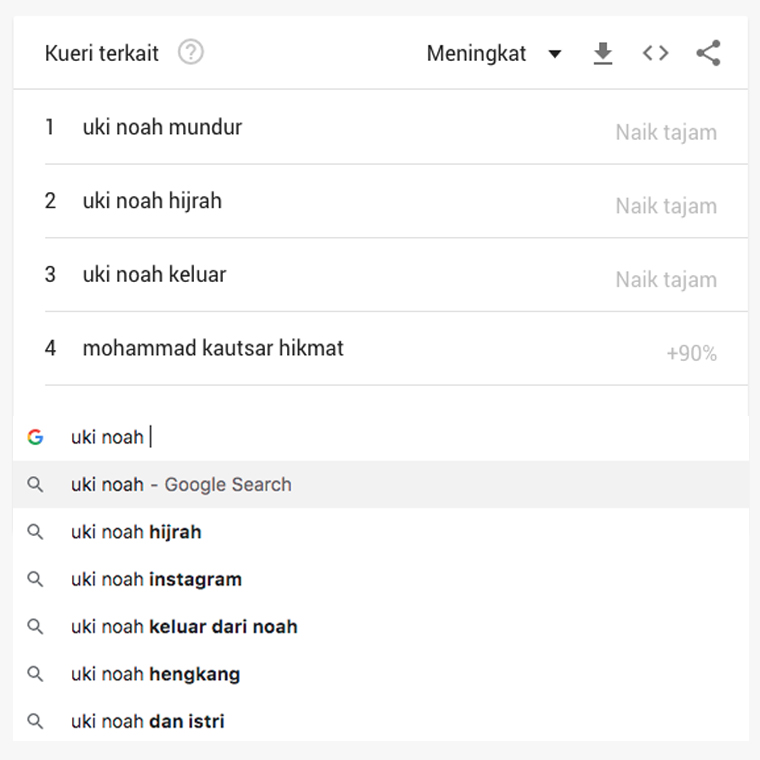Viewport: 760px width, 760px height.
Task: Click the Google logo icon
Action: pyautogui.click(x=35, y=437)
